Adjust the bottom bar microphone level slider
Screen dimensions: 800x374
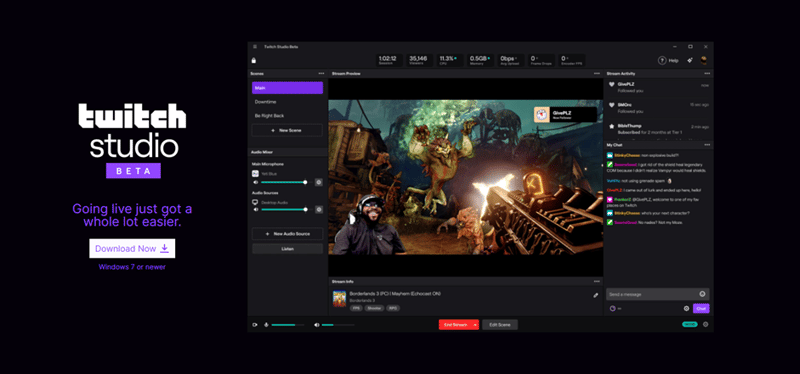tap(288, 325)
